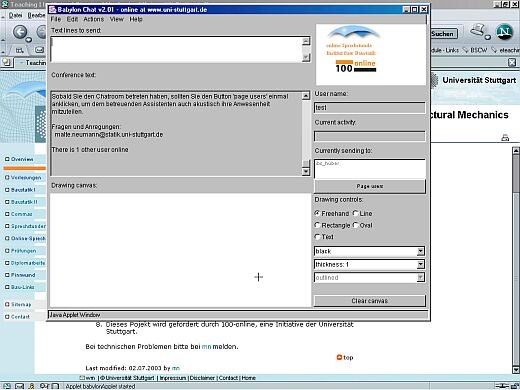Expand the thickness dropdown
520x390 pixels.
369,264
